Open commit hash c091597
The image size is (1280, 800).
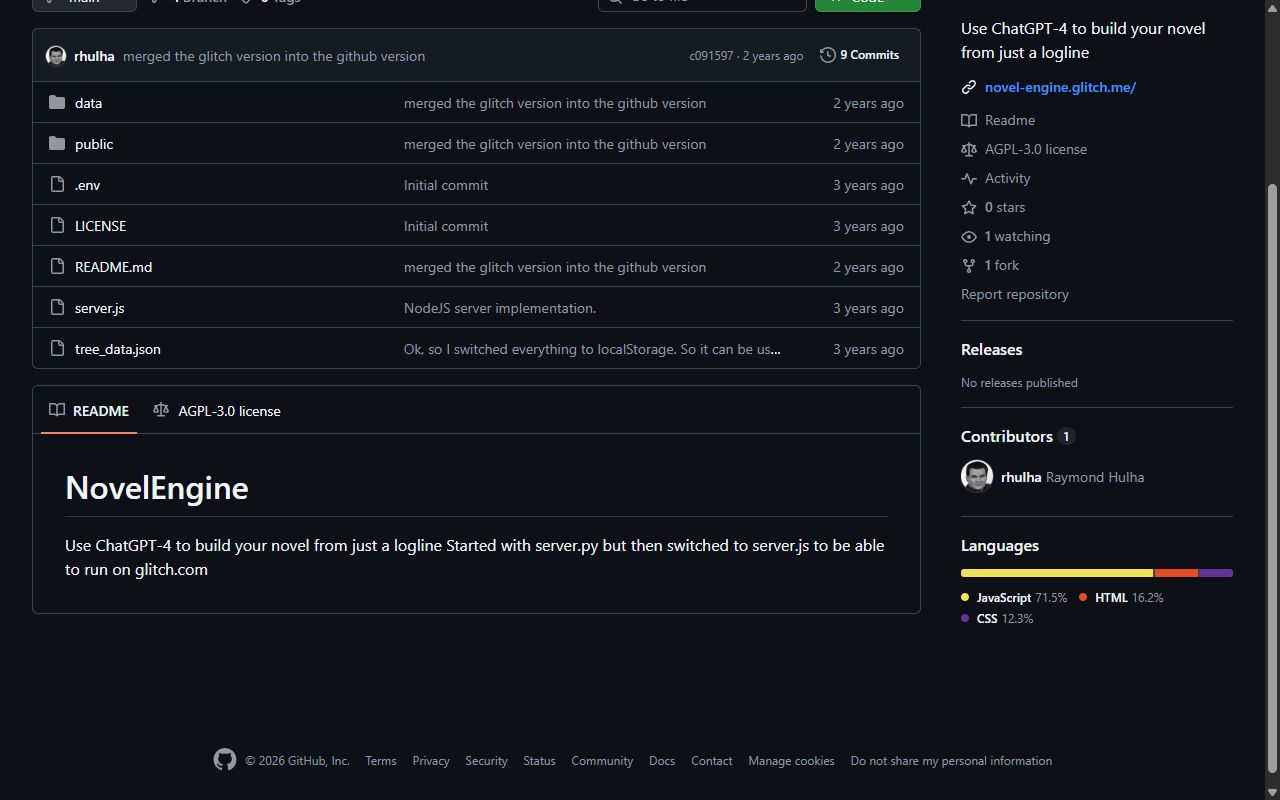[711, 56]
